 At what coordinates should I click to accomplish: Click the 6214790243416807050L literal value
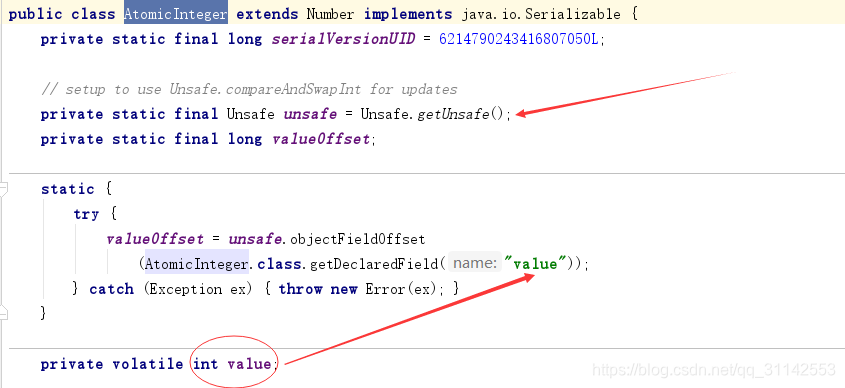519,39
